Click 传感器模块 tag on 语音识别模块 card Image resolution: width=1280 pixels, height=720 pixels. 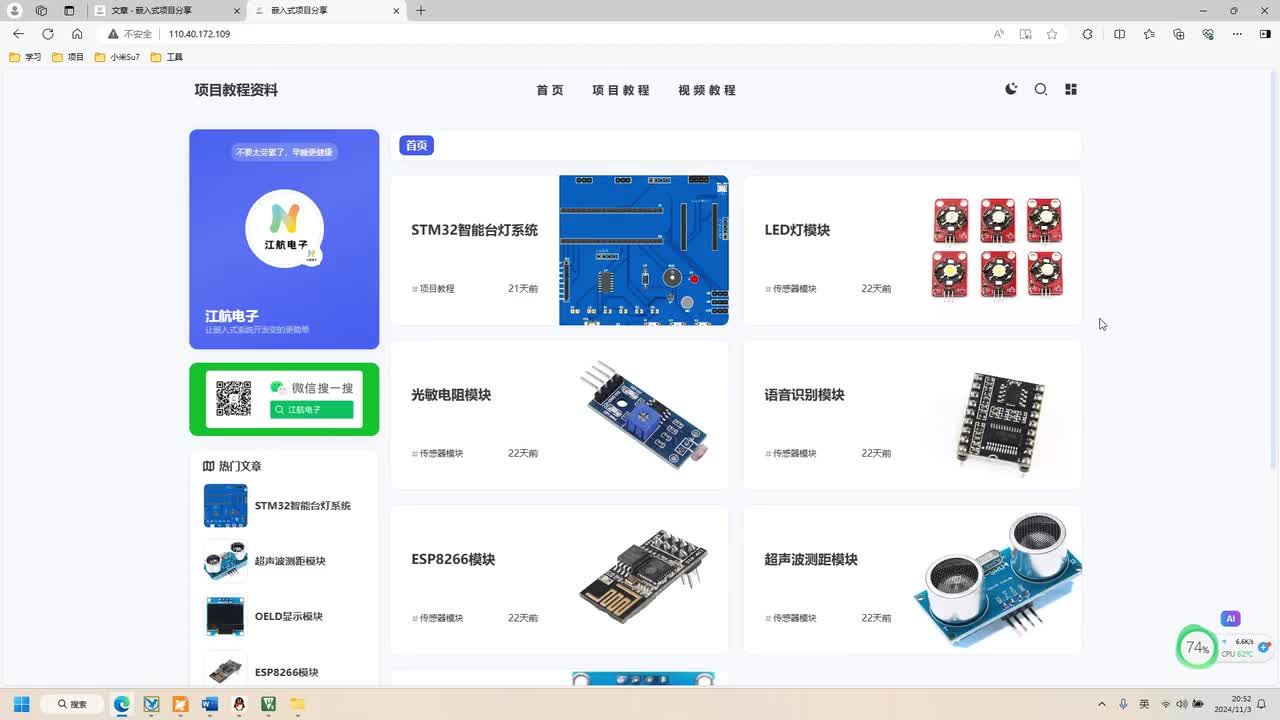coord(790,454)
